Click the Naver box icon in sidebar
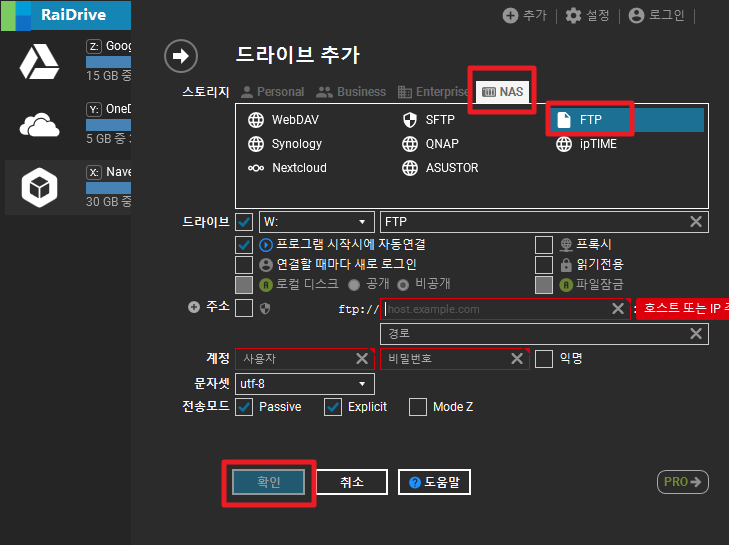The image size is (729, 545). pyautogui.click(x=40, y=187)
